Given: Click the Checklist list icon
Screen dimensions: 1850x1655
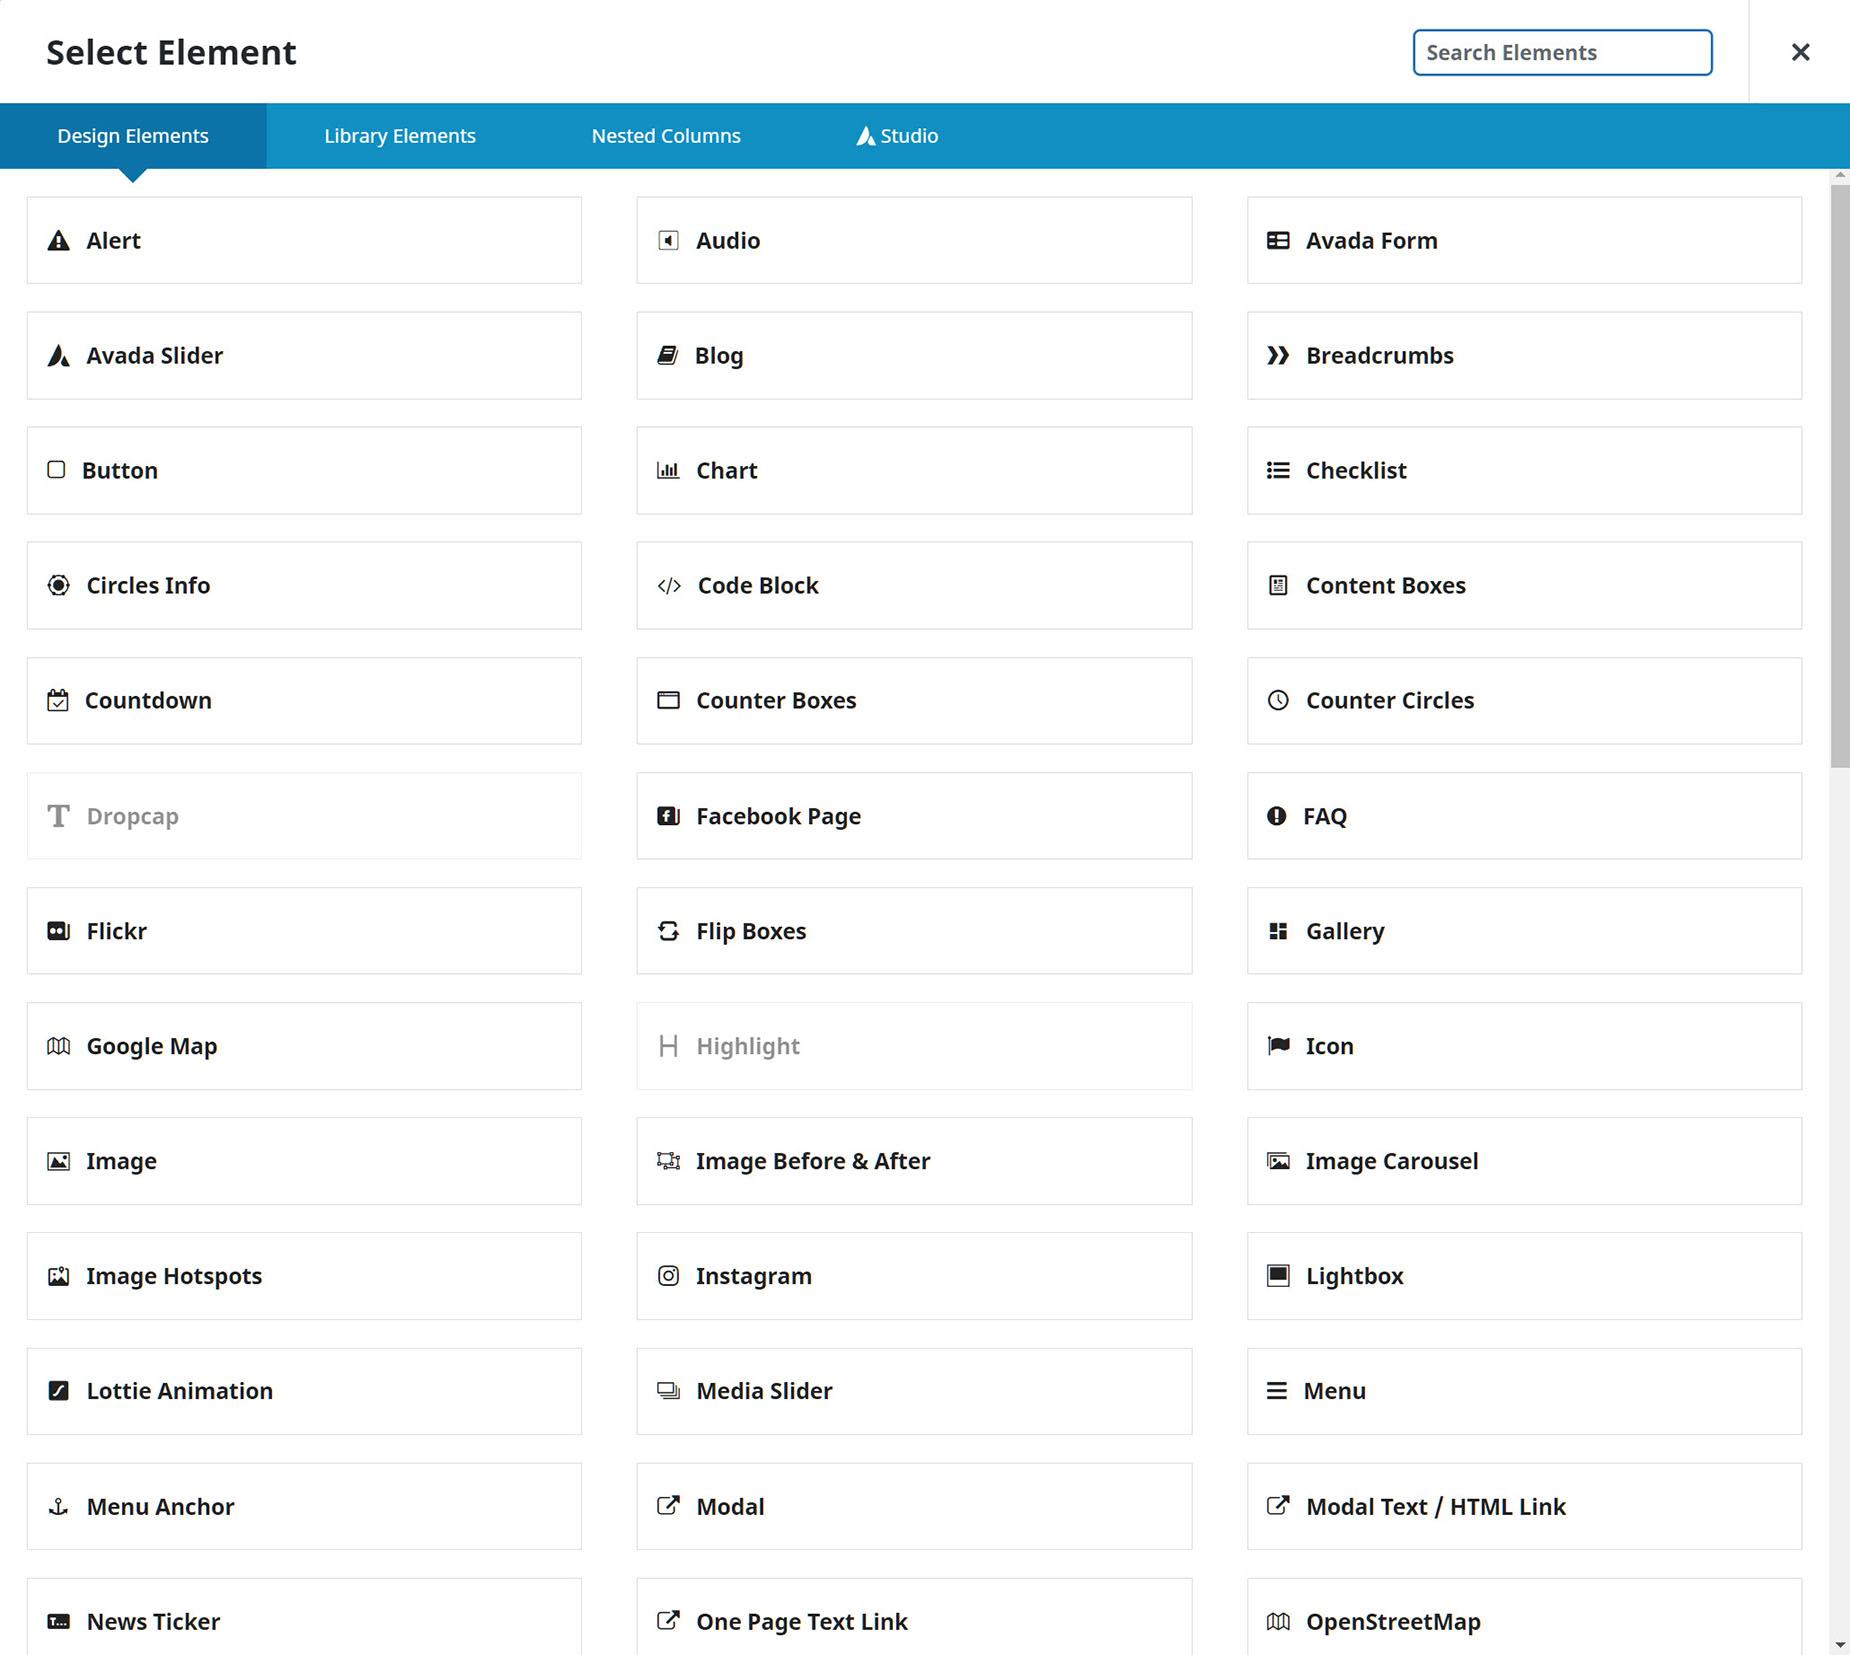Looking at the screenshot, I should [x=1278, y=470].
